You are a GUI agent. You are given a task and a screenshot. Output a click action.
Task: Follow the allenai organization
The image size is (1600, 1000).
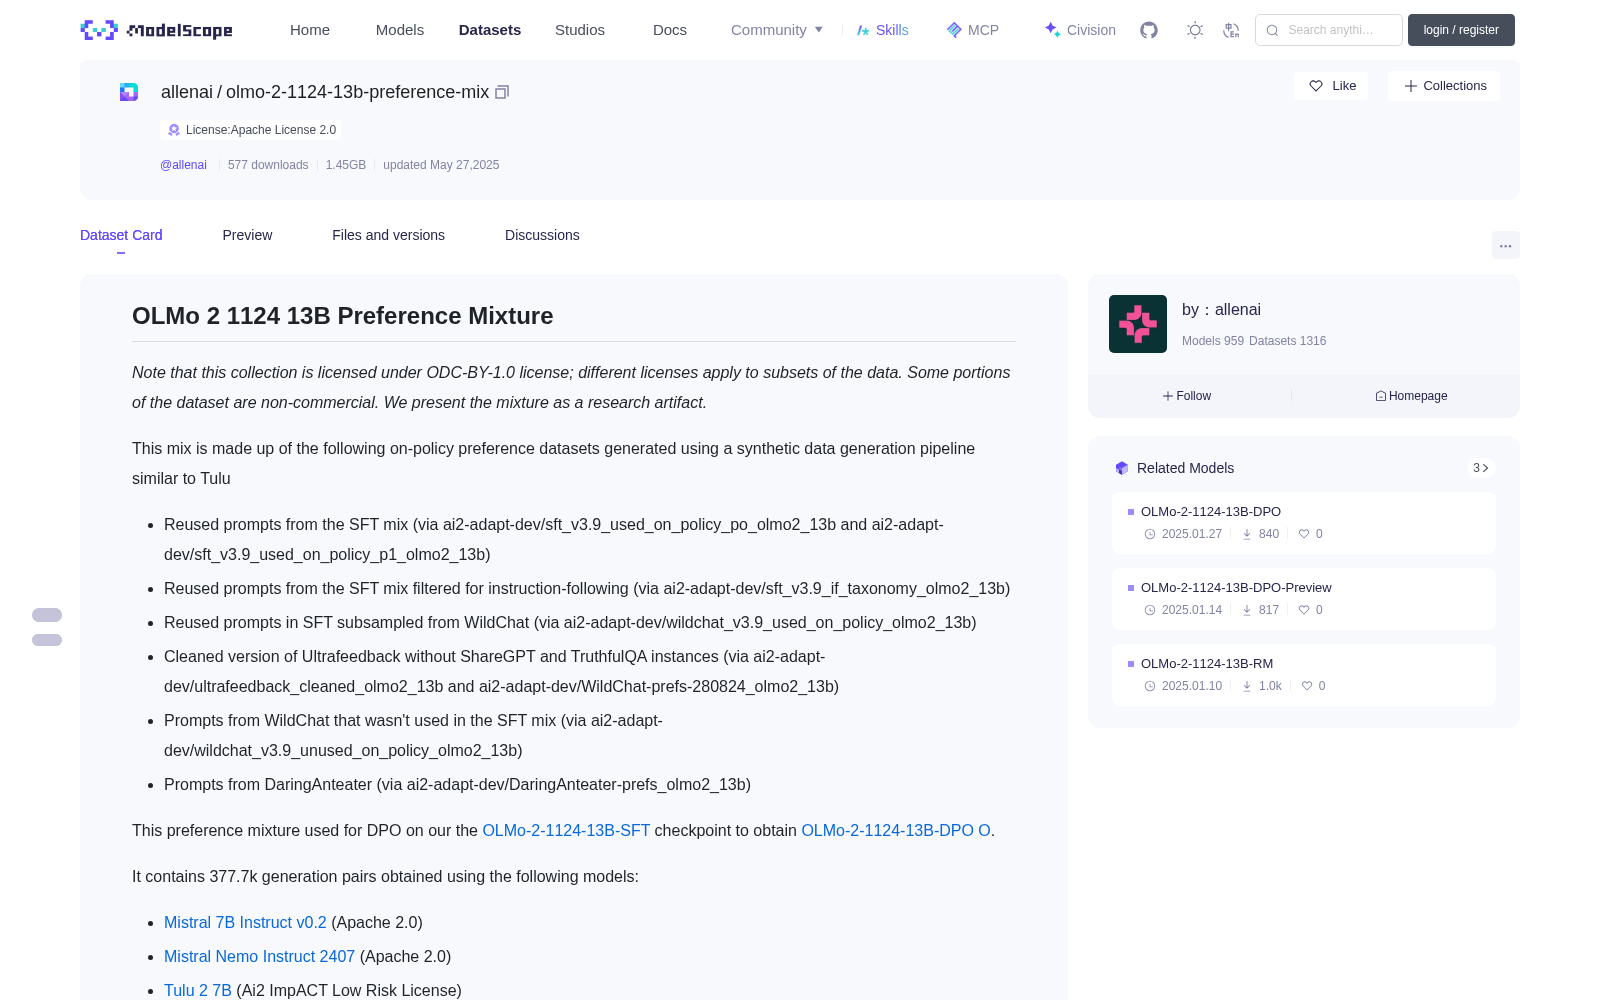point(1187,396)
